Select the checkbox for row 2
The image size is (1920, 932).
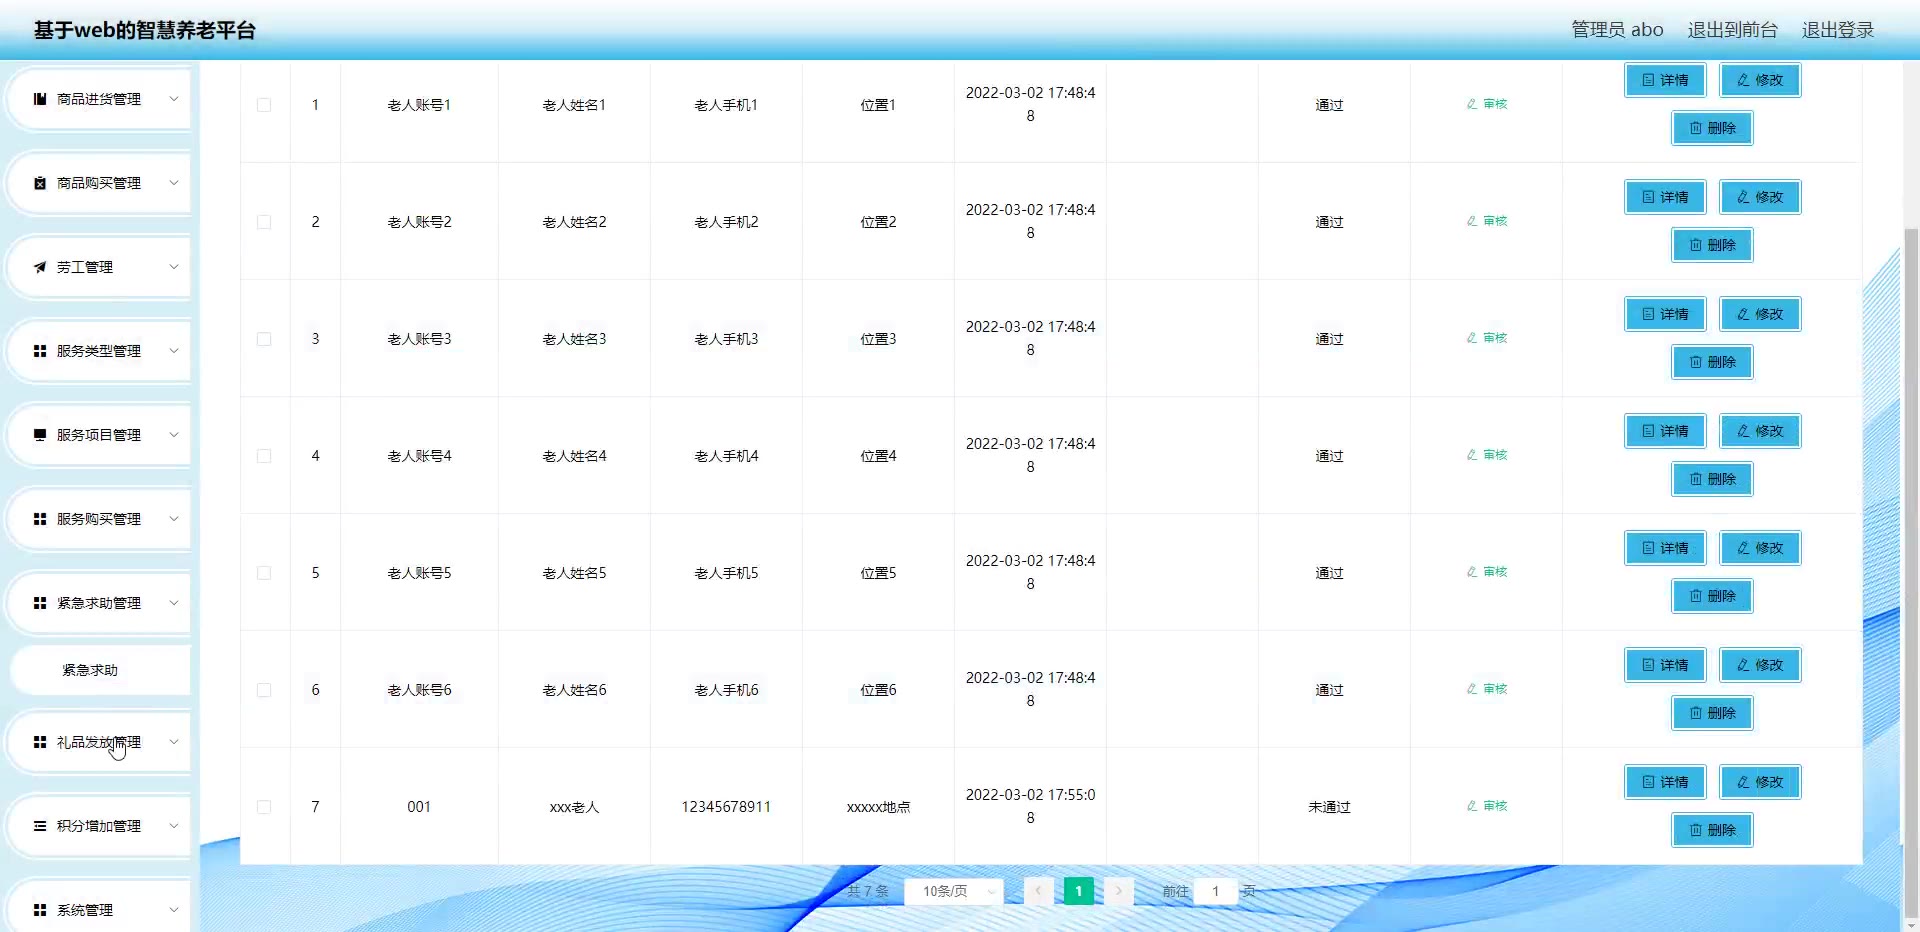264,222
